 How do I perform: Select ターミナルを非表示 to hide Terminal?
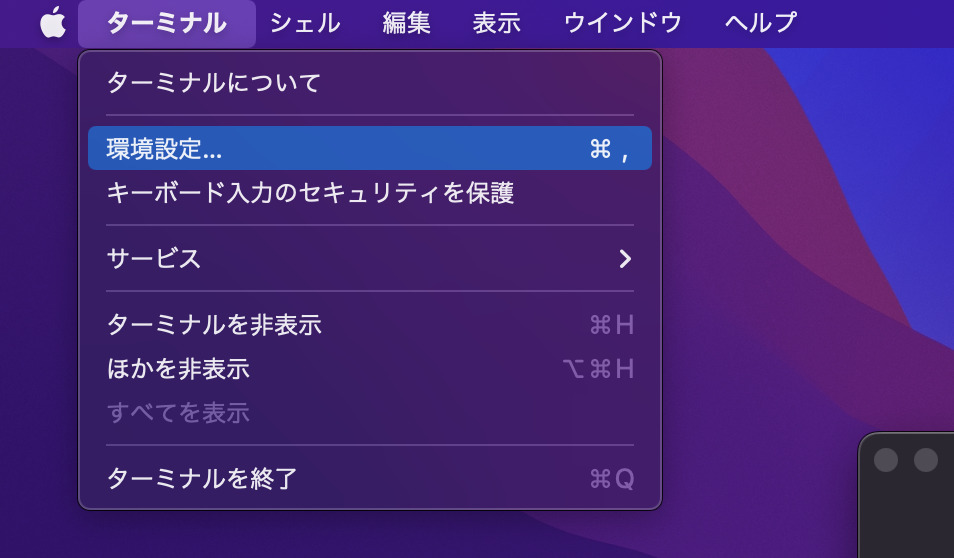tap(370, 324)
